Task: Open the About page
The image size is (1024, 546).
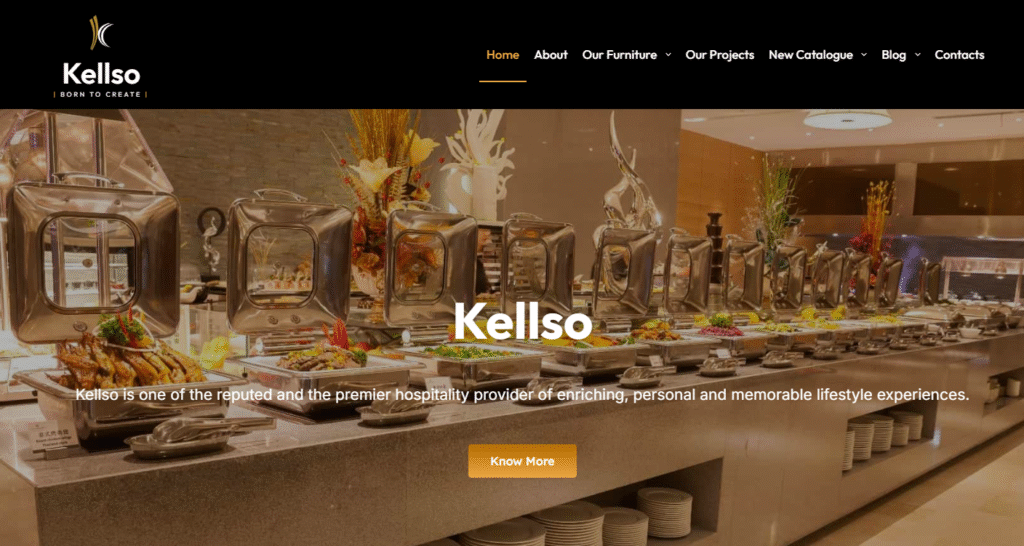Action: pyautogui.click(x=551, y=55)
